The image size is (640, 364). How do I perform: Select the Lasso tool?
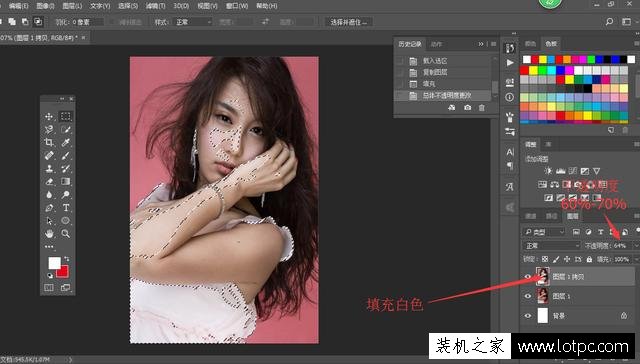pyautogui.click(x=49, y=130)
